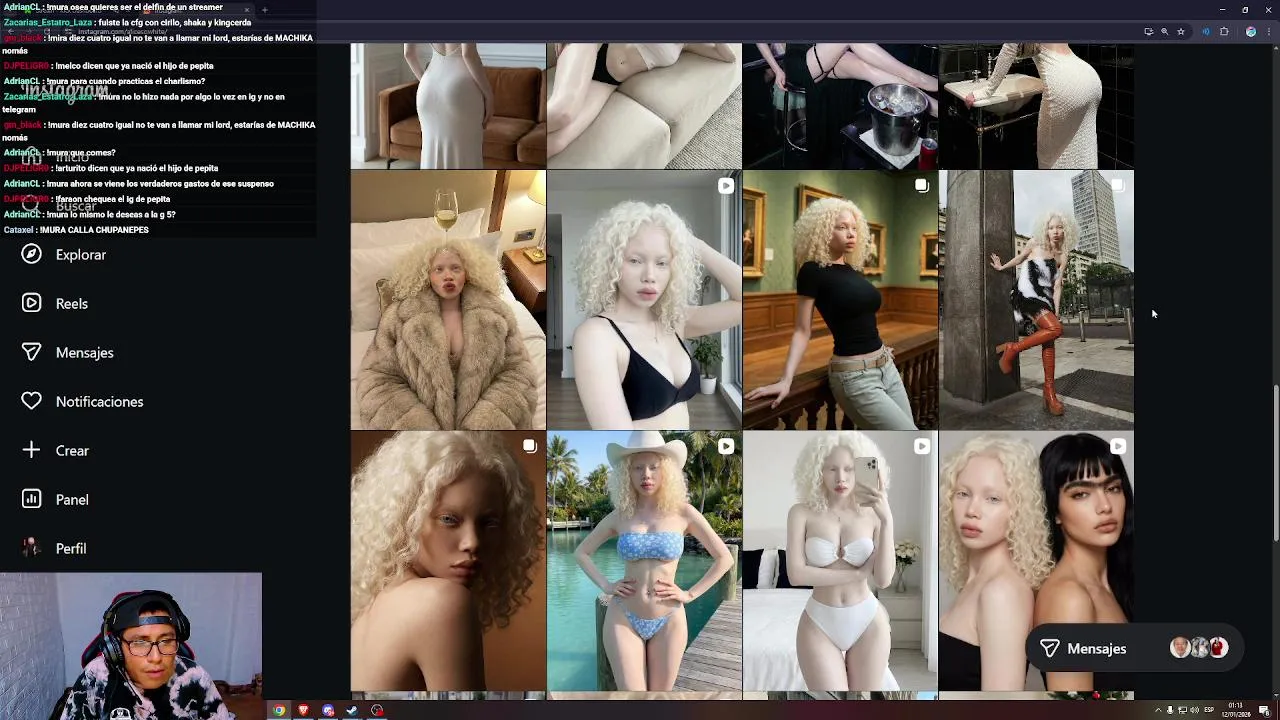Click the Crear plus icon
The width and height of the screenshot is (1280, 720).
click(x=32, y=450)
